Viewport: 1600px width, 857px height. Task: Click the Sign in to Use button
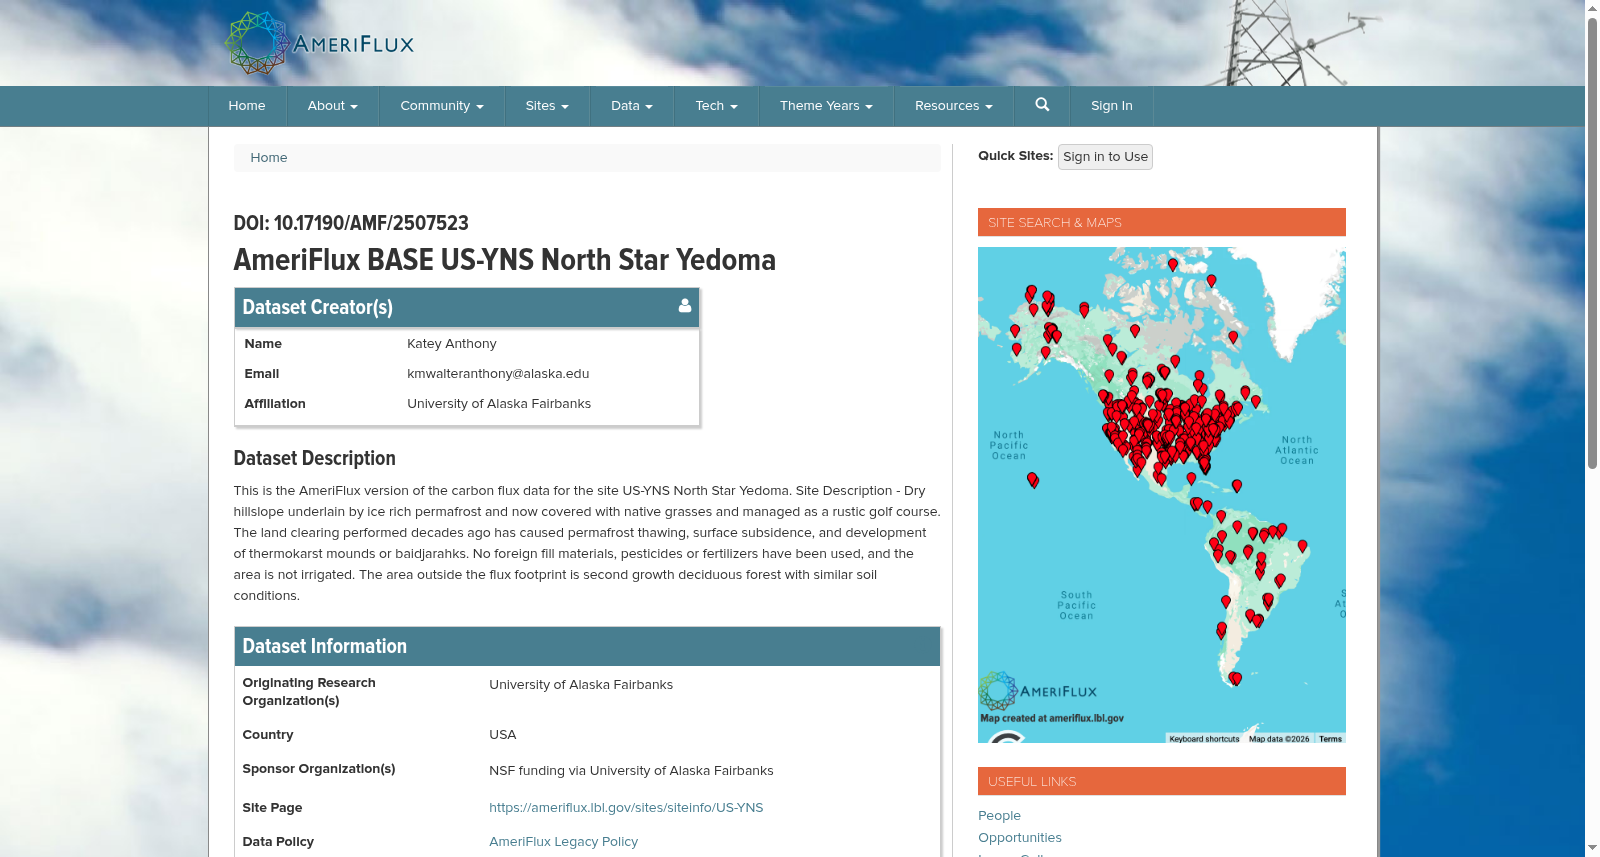(1105, 157)
